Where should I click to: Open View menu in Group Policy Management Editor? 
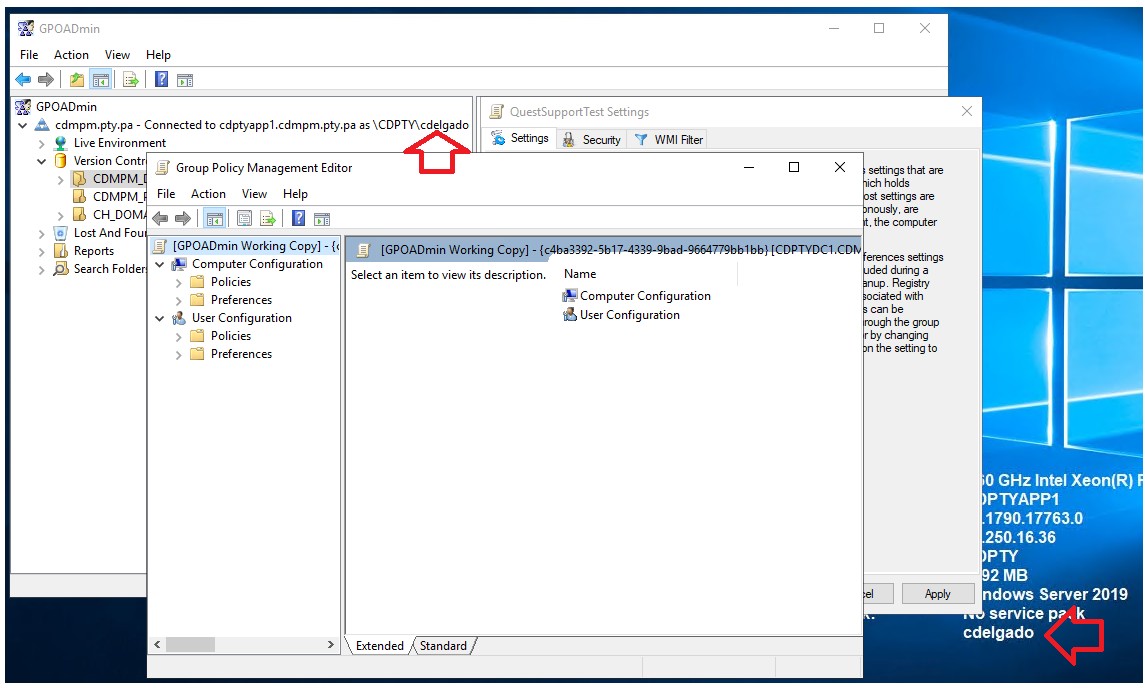click(254, 194)
